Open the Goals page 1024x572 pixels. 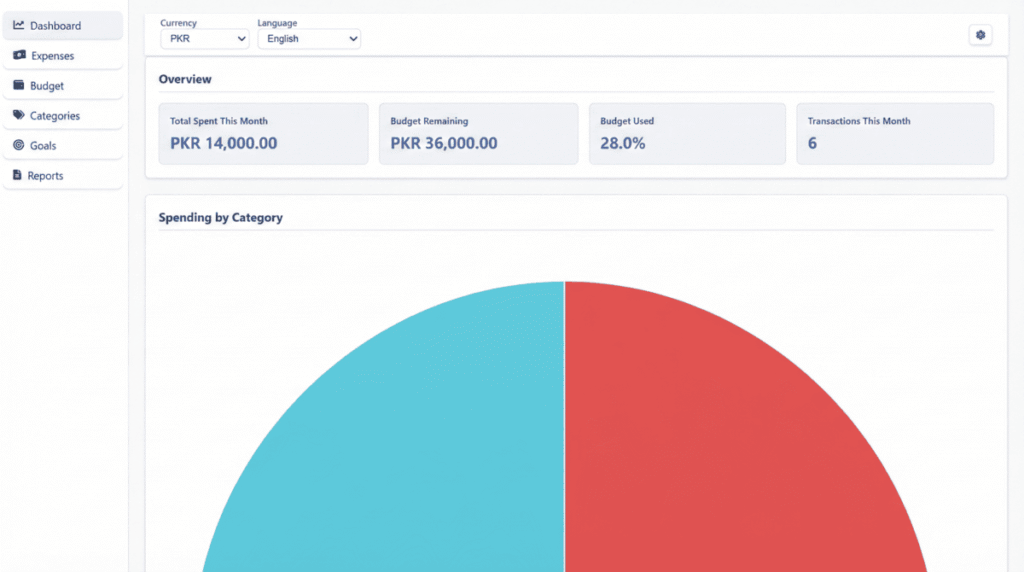(63, 146)
